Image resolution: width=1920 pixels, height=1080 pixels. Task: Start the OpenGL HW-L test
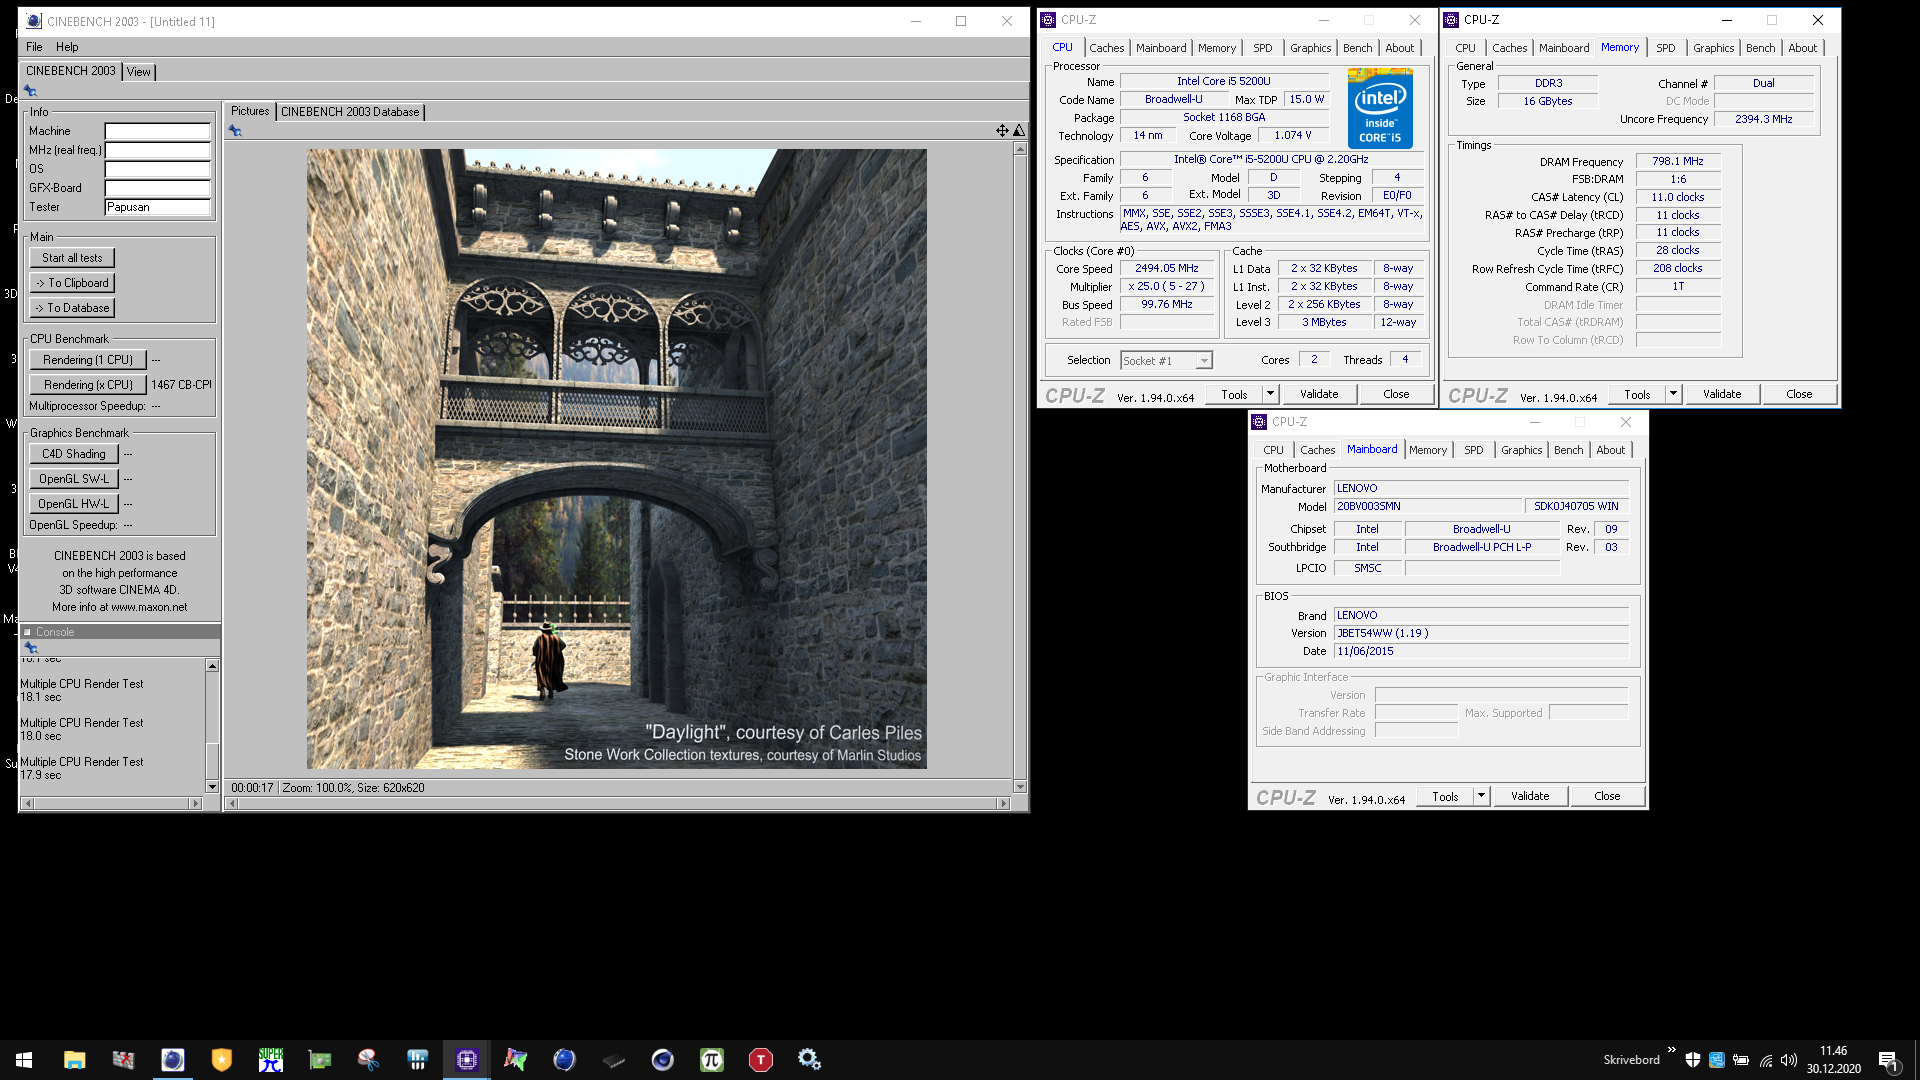coord(74,504)
